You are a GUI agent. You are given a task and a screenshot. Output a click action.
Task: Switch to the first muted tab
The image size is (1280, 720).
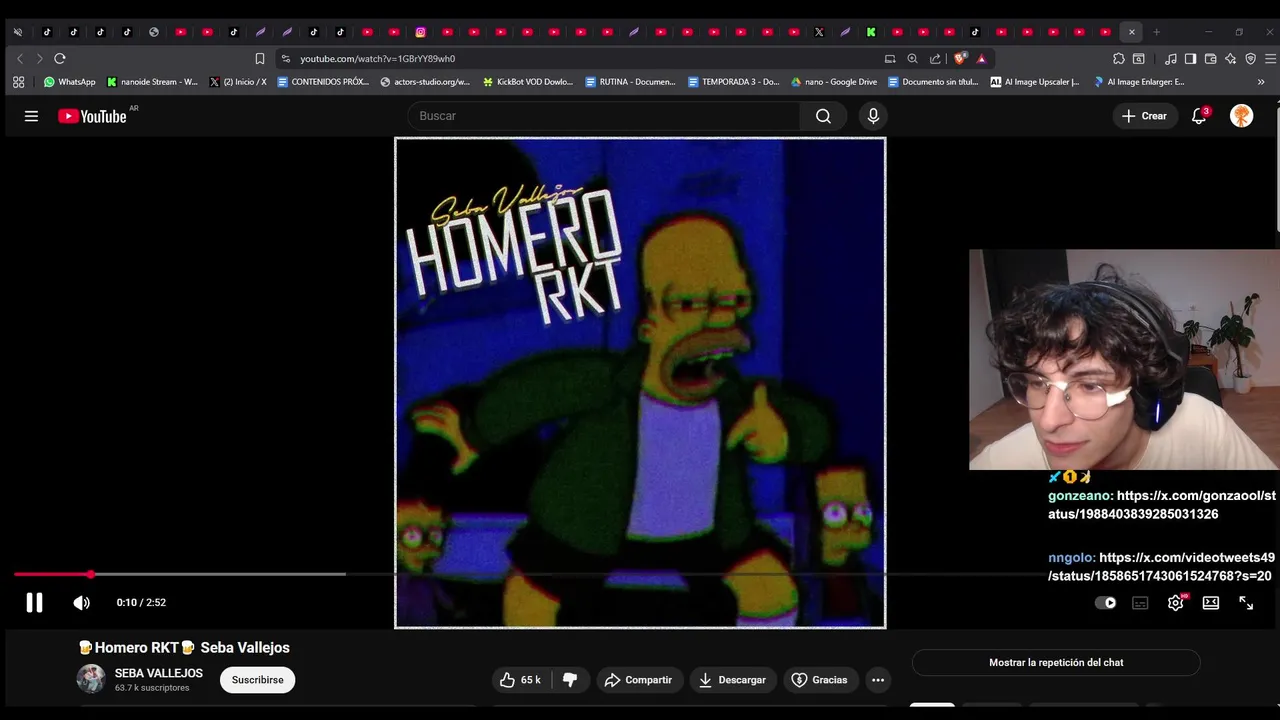19,32
